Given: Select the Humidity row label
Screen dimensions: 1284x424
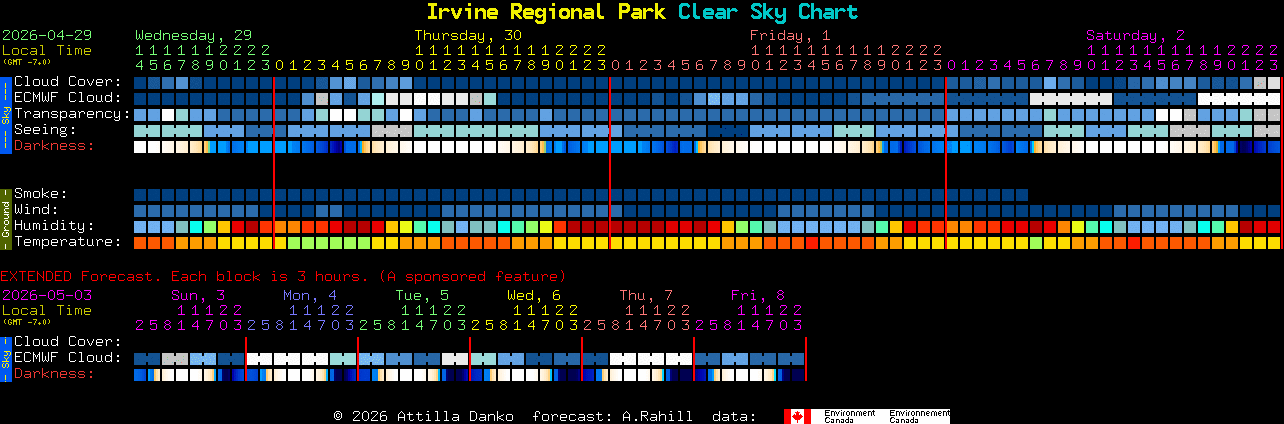Looking at the screenshot, I should 54,226.
